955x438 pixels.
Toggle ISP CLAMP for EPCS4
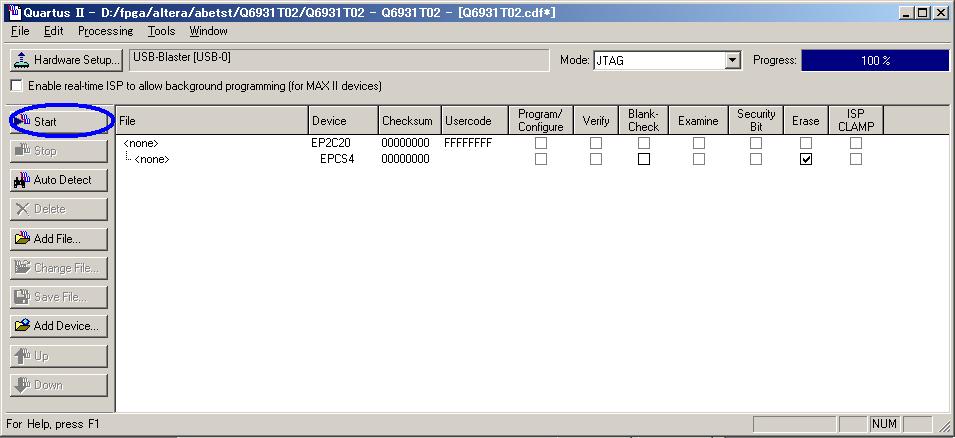(x=856, y=159)
